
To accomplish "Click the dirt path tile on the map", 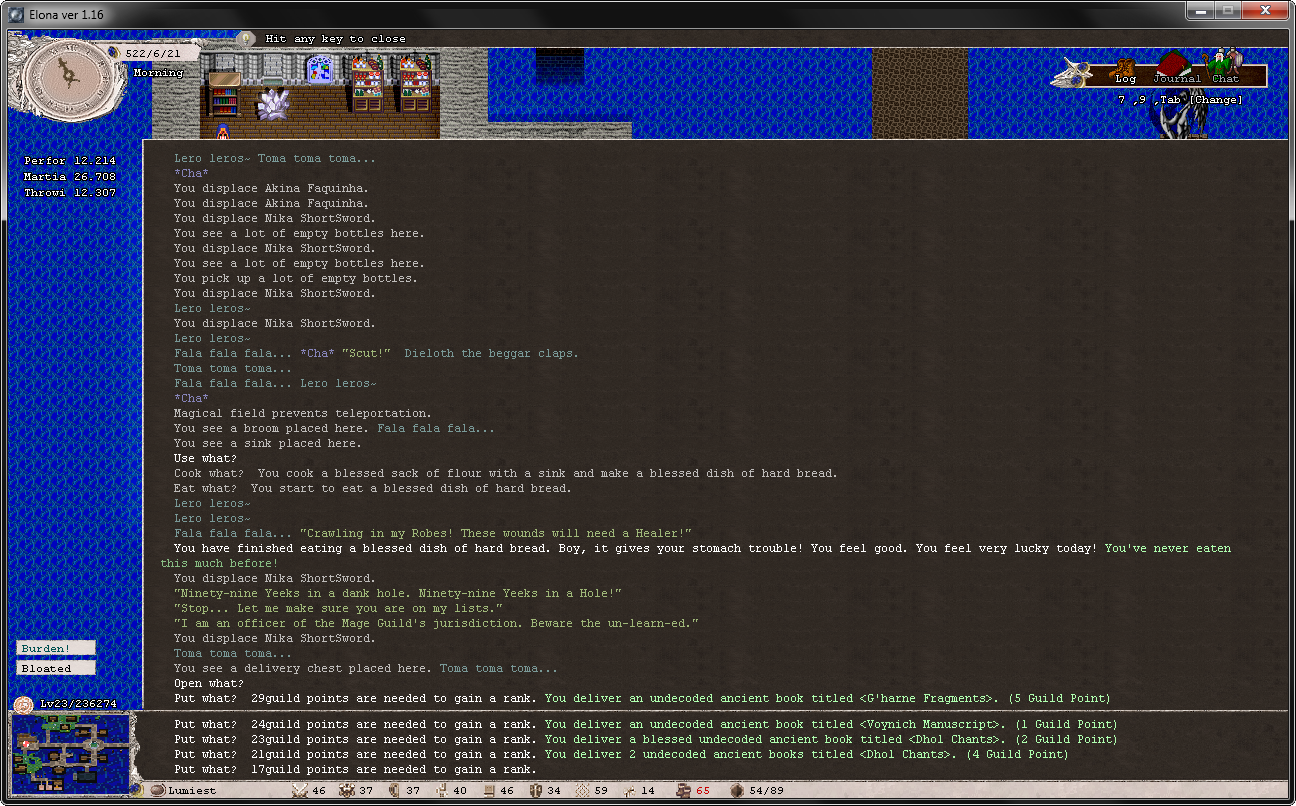I will tap(920, 92).
